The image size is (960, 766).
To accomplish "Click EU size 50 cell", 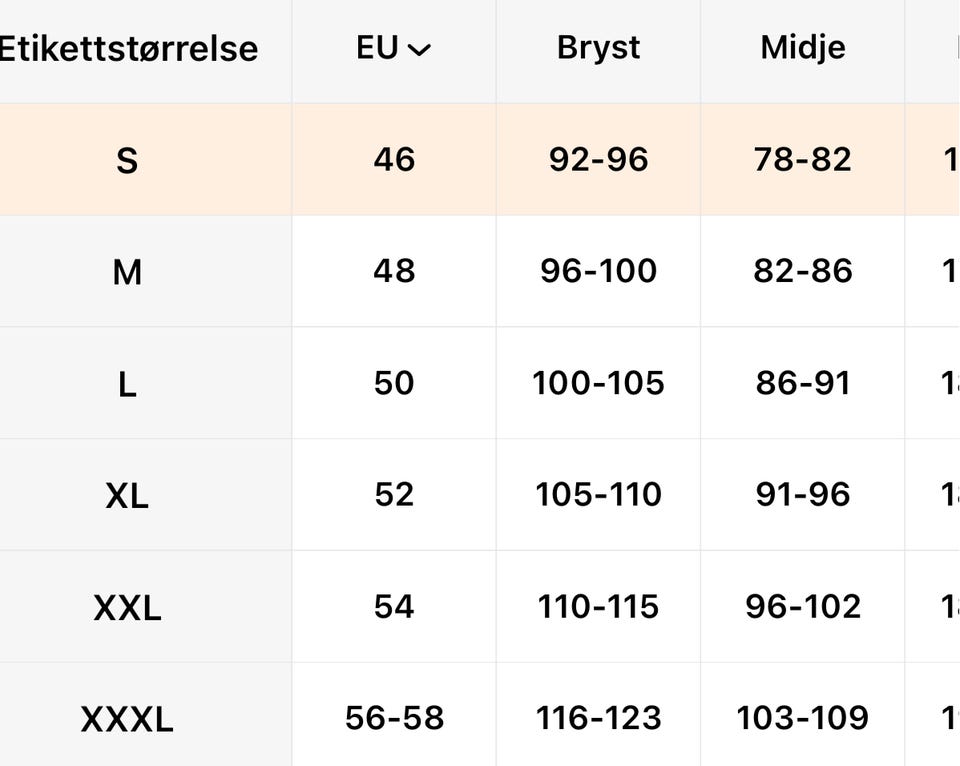I will coord(394,383).
